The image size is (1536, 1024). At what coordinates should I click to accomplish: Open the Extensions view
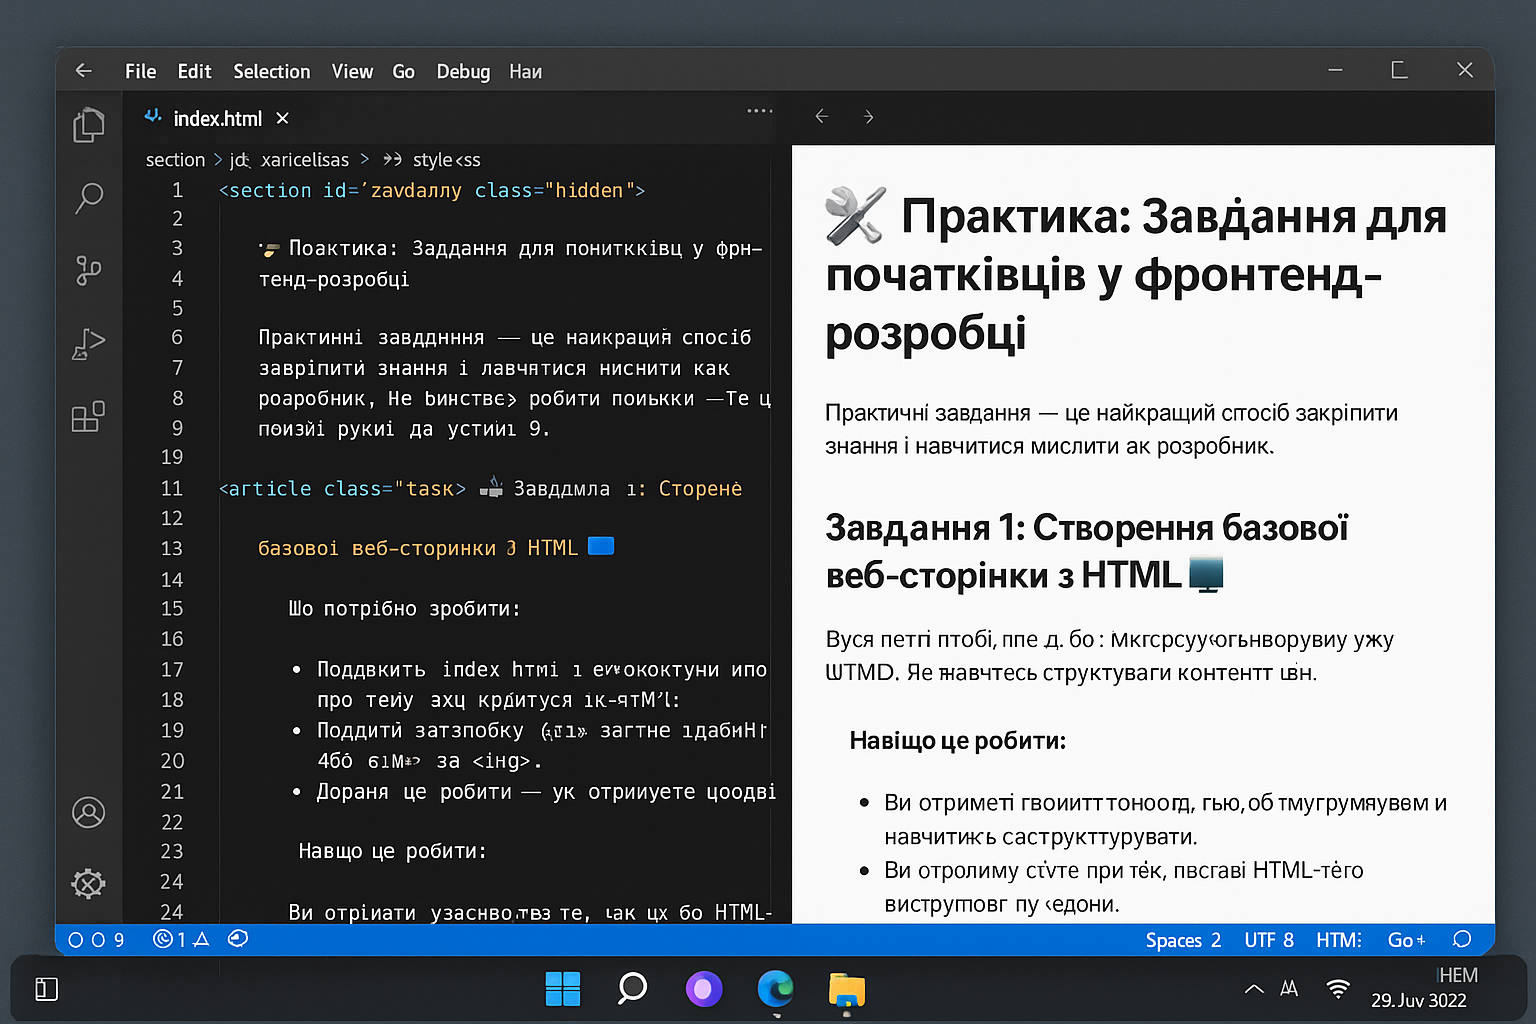coord(89,416)
